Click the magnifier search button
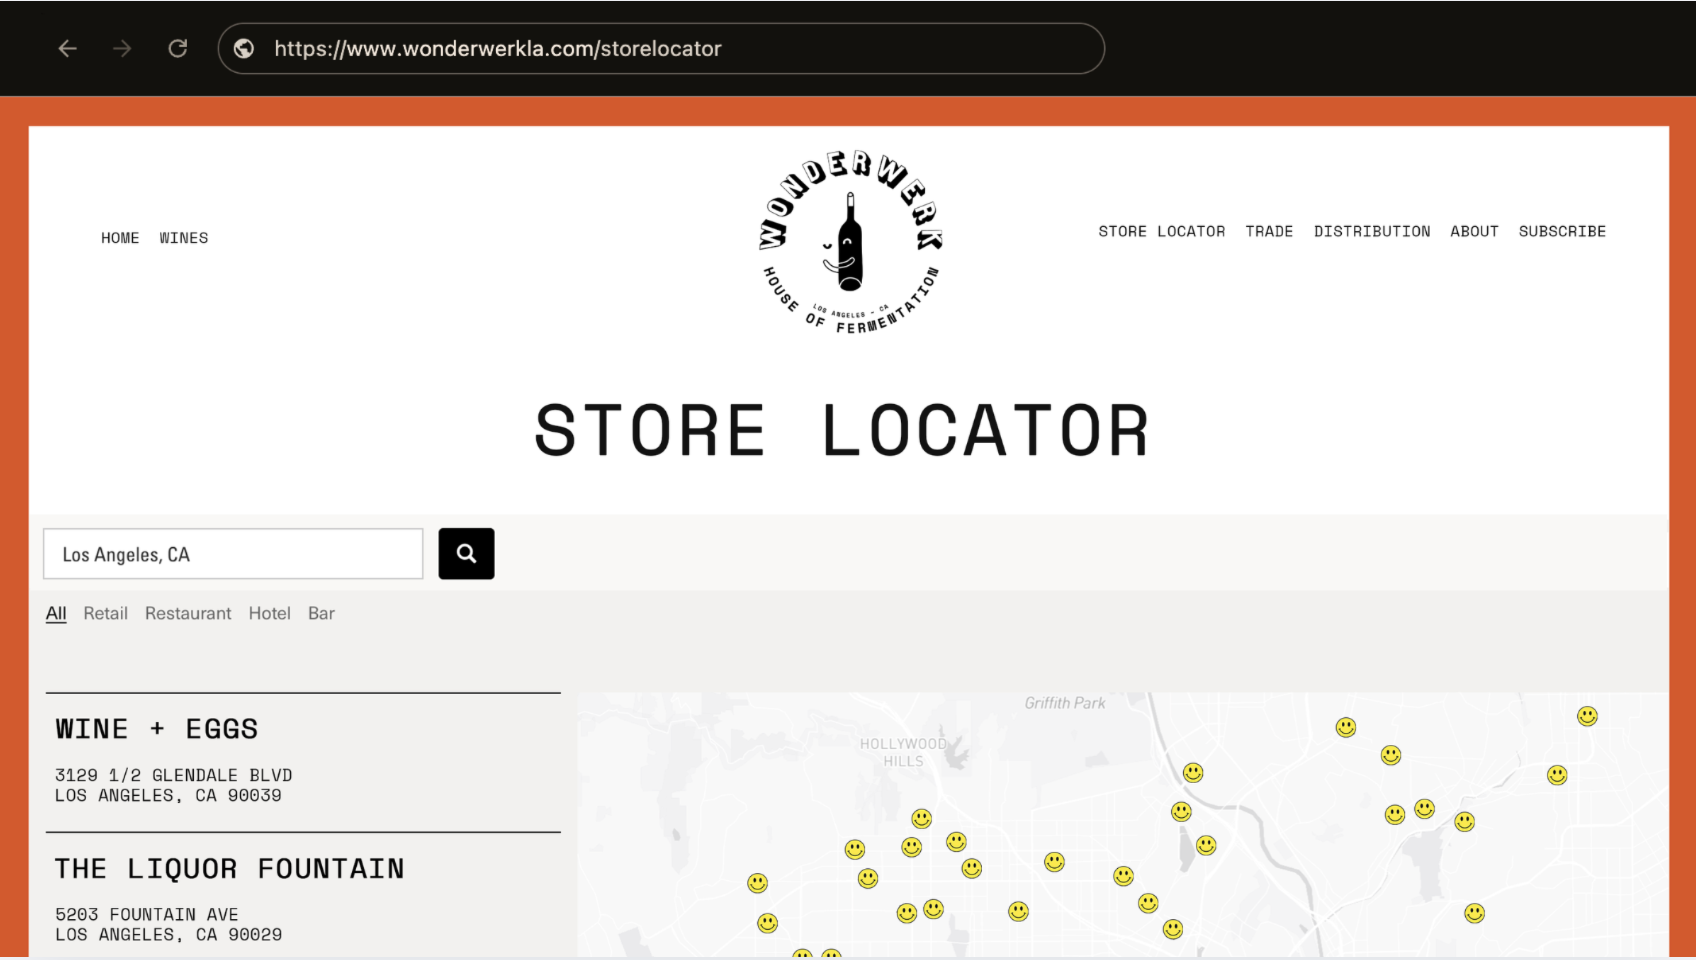The height and width of the screenshot is (960, 1696). click(466, 553)
